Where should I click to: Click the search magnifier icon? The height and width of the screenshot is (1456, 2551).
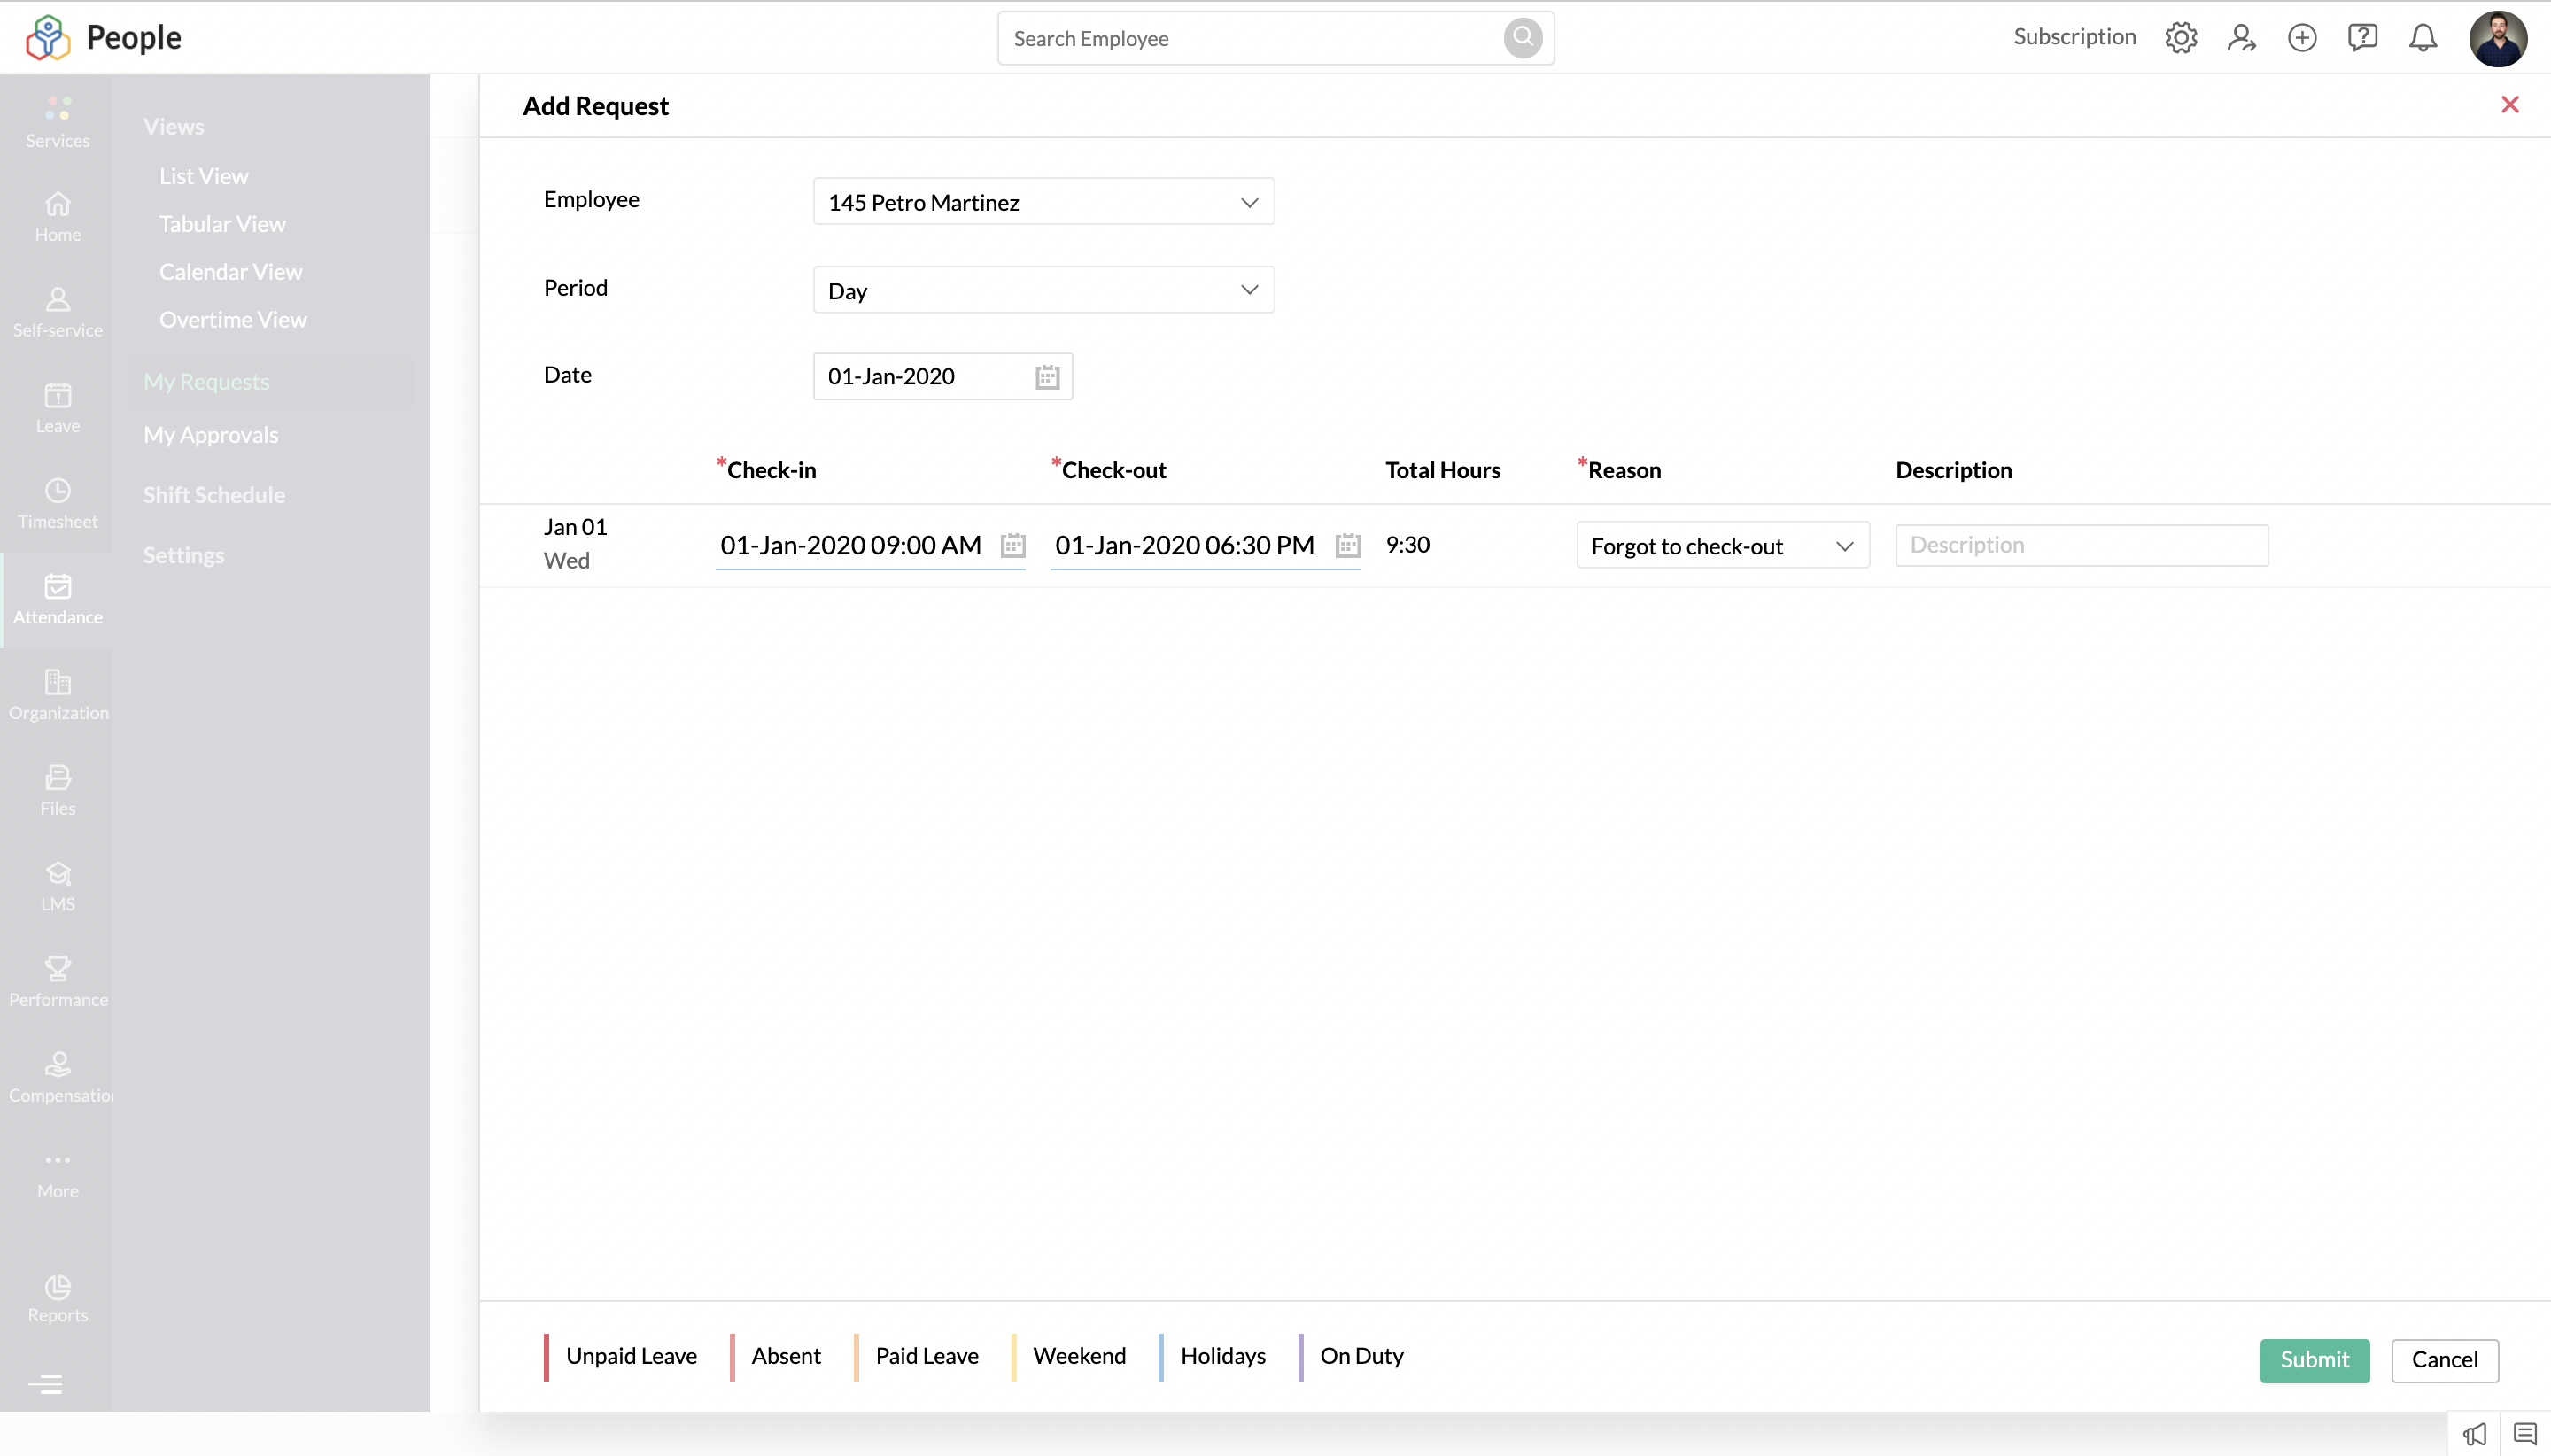coord(1523,38)
